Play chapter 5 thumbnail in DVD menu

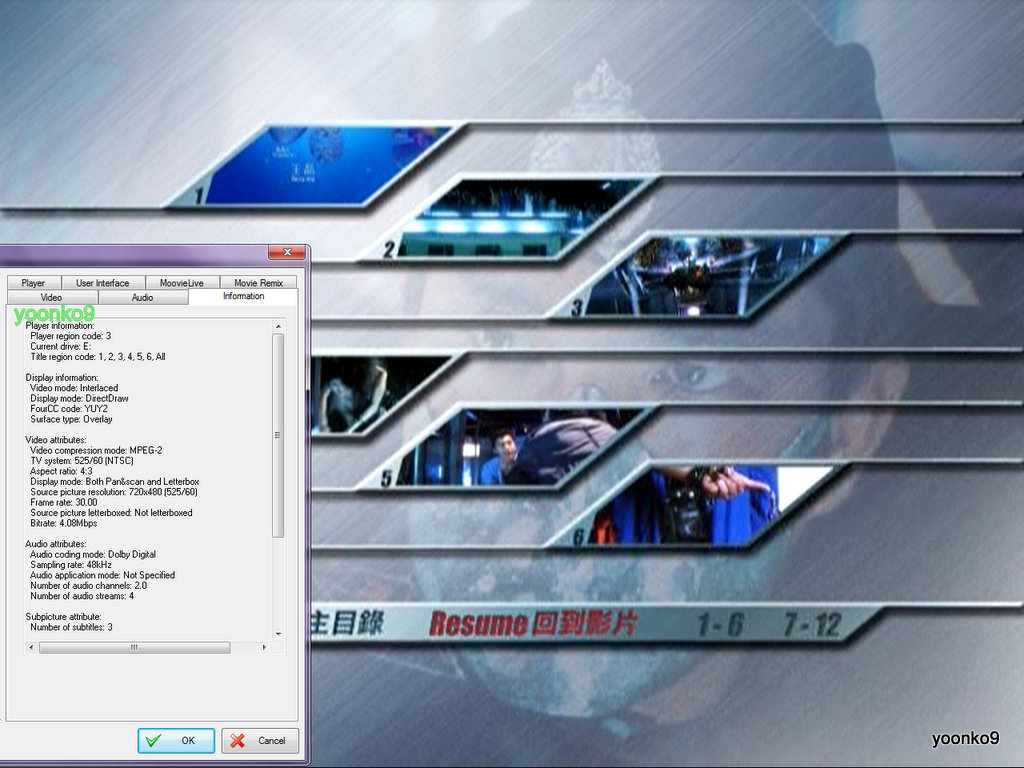(509, 448)
